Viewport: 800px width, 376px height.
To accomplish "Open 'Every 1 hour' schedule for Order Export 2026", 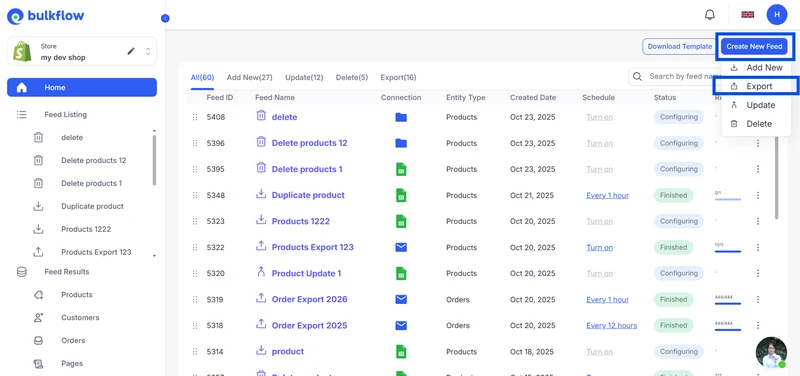I will (x=607, y=299).
